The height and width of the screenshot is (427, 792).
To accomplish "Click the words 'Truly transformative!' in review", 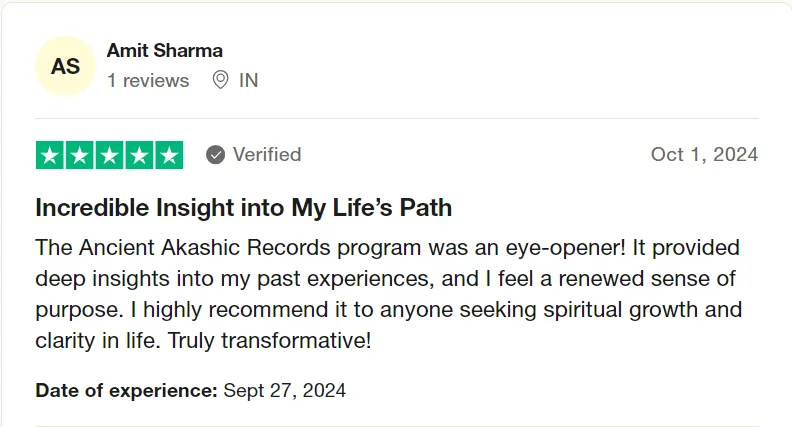I will click(x=269, y=341).
